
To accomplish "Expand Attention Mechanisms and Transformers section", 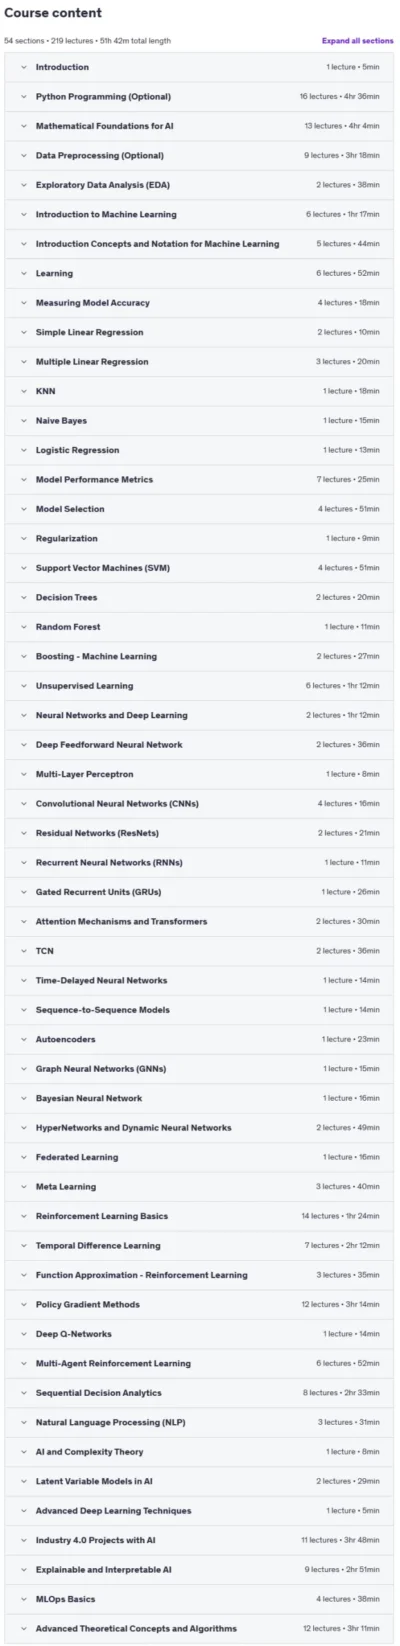I will [x=199, y=922].
